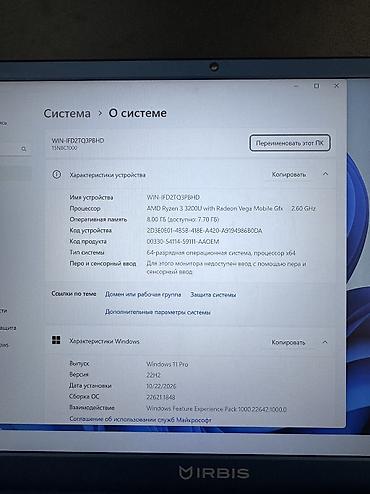
Task: Collapse Характеристики устройства section chevron
Action: tap(325, 174)
